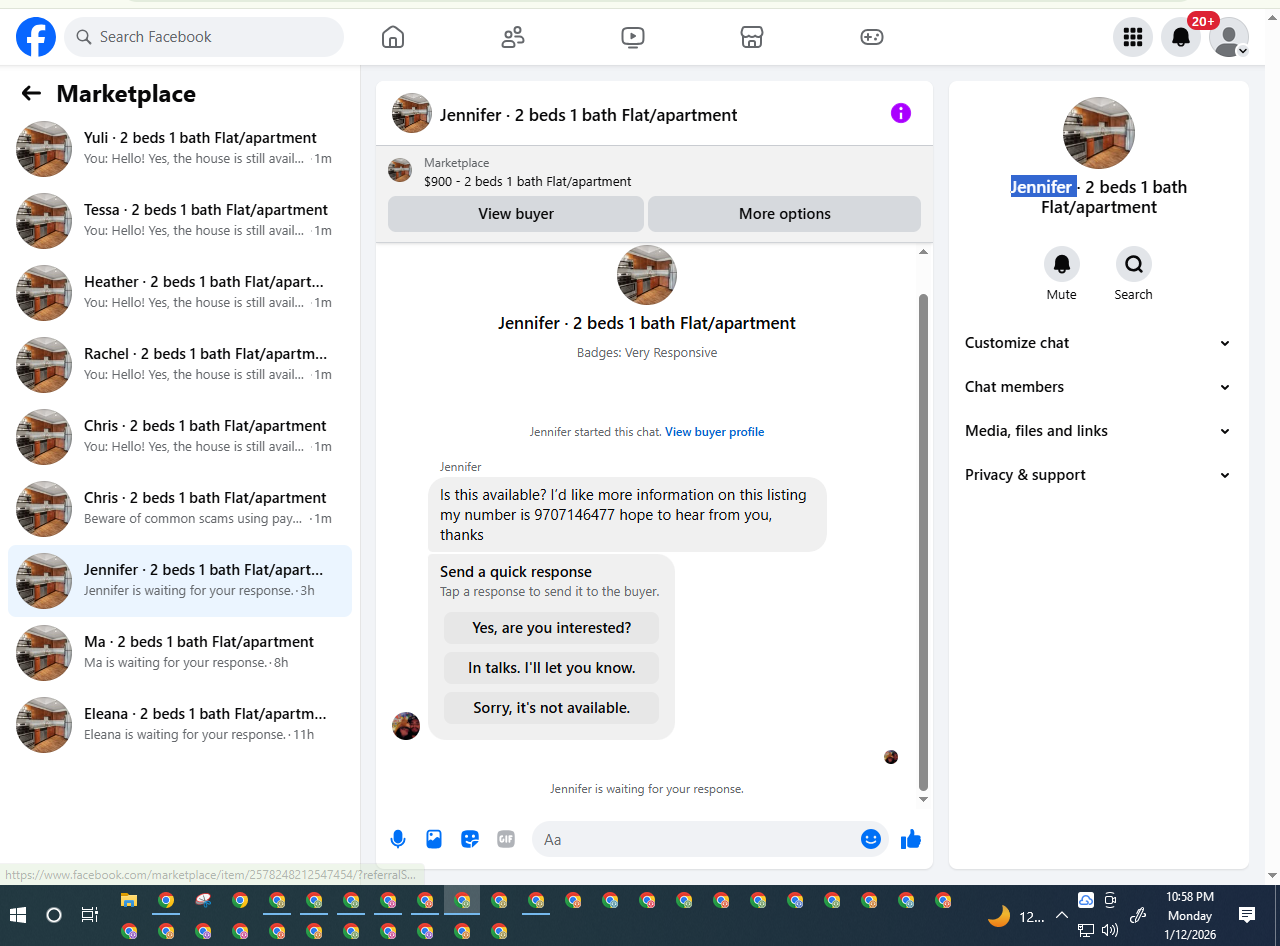The image size is (1280, 946).
Task: Open account profile avatar menu
Action: 1229,37
